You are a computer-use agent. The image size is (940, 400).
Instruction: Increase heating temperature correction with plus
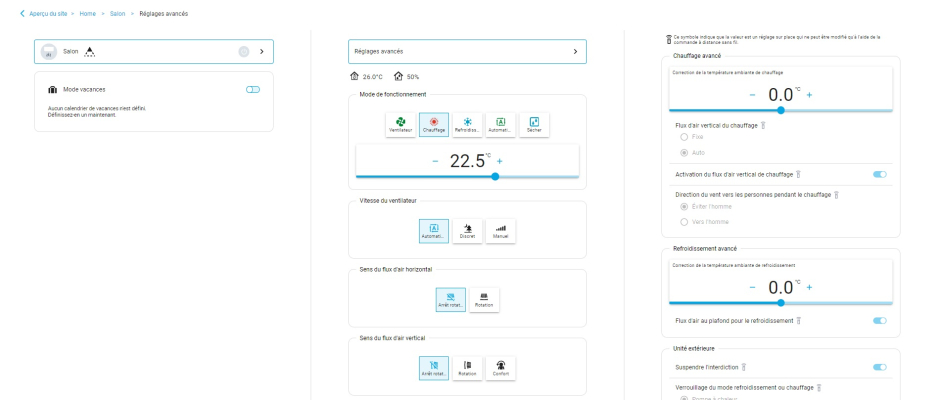coord(809,95)
